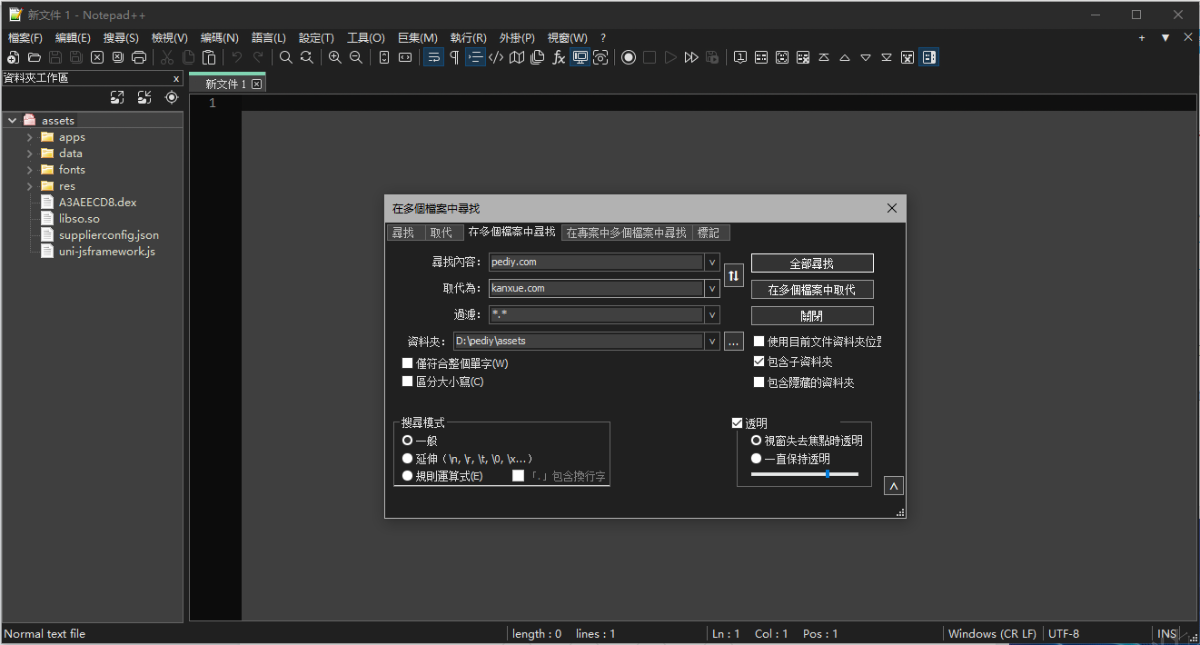Open the 過濾 filter dropdown arrow
This screenshot has width=1200, height=645.
point(712,314)
